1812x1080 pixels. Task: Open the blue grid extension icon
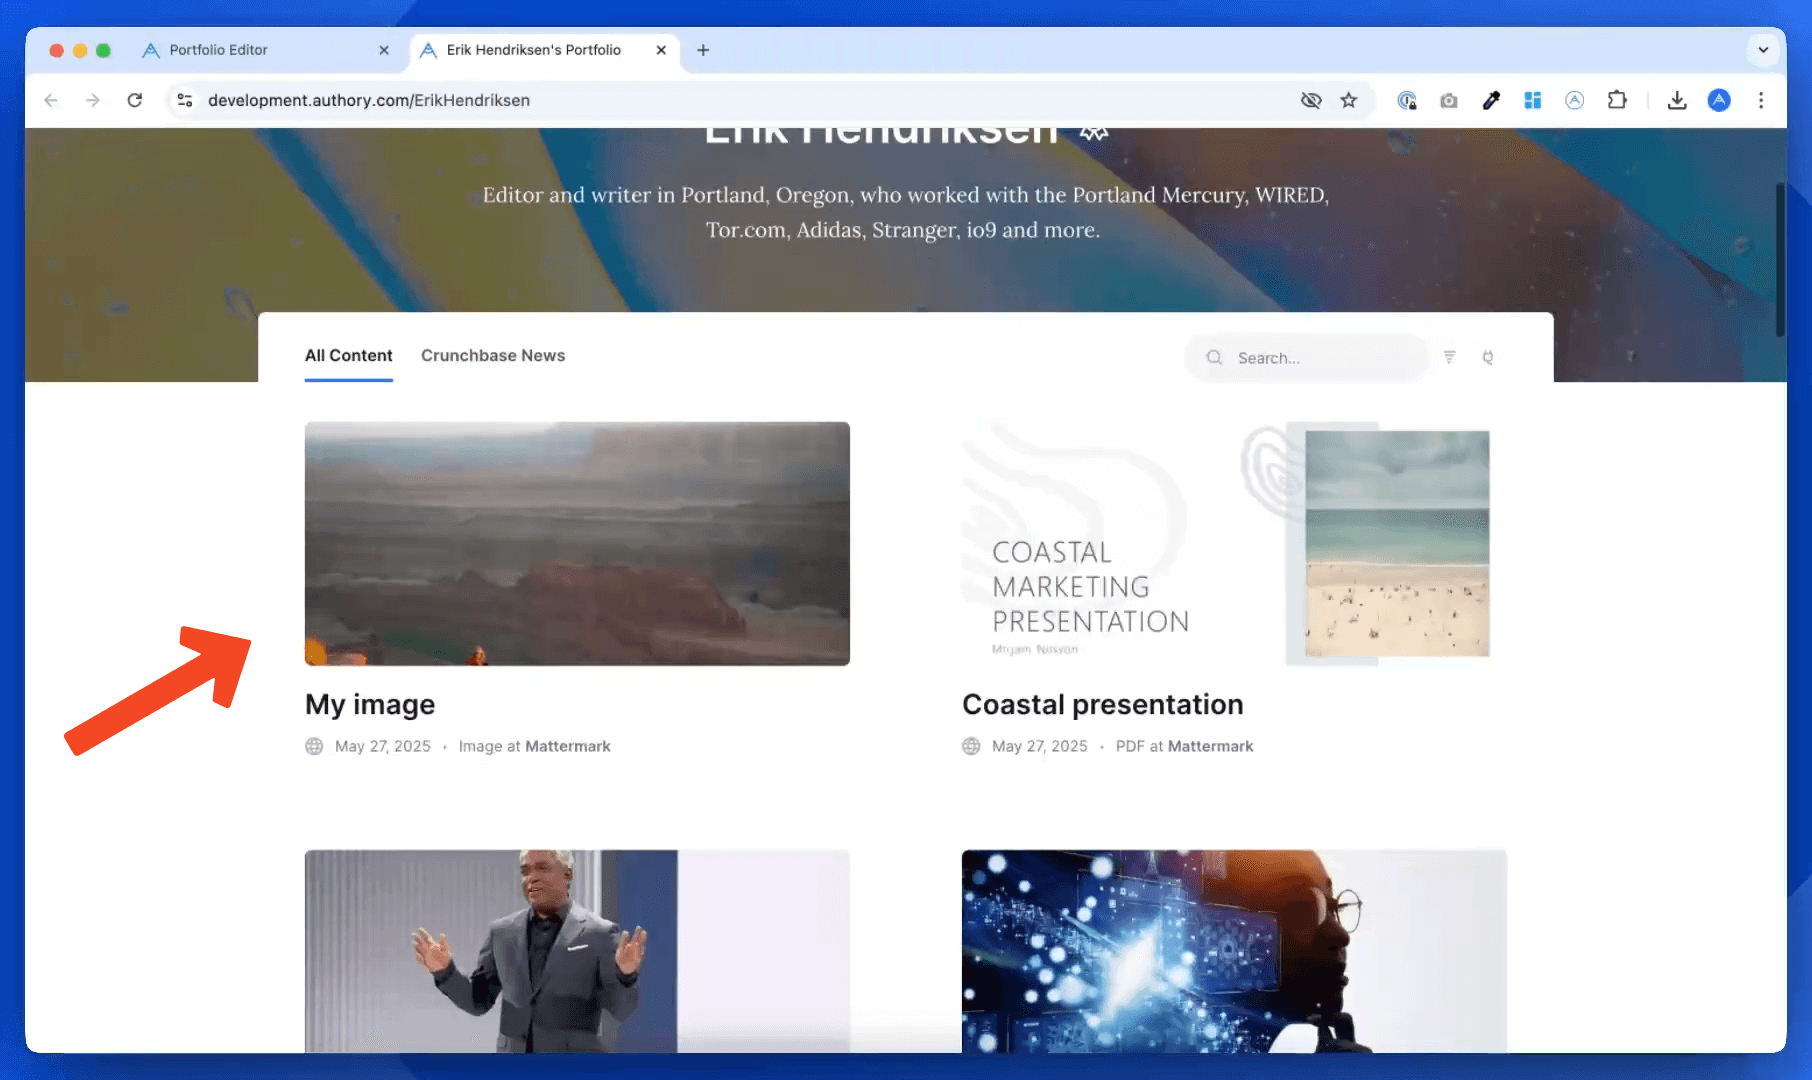pyautogui.click(x=1532, y=100)
